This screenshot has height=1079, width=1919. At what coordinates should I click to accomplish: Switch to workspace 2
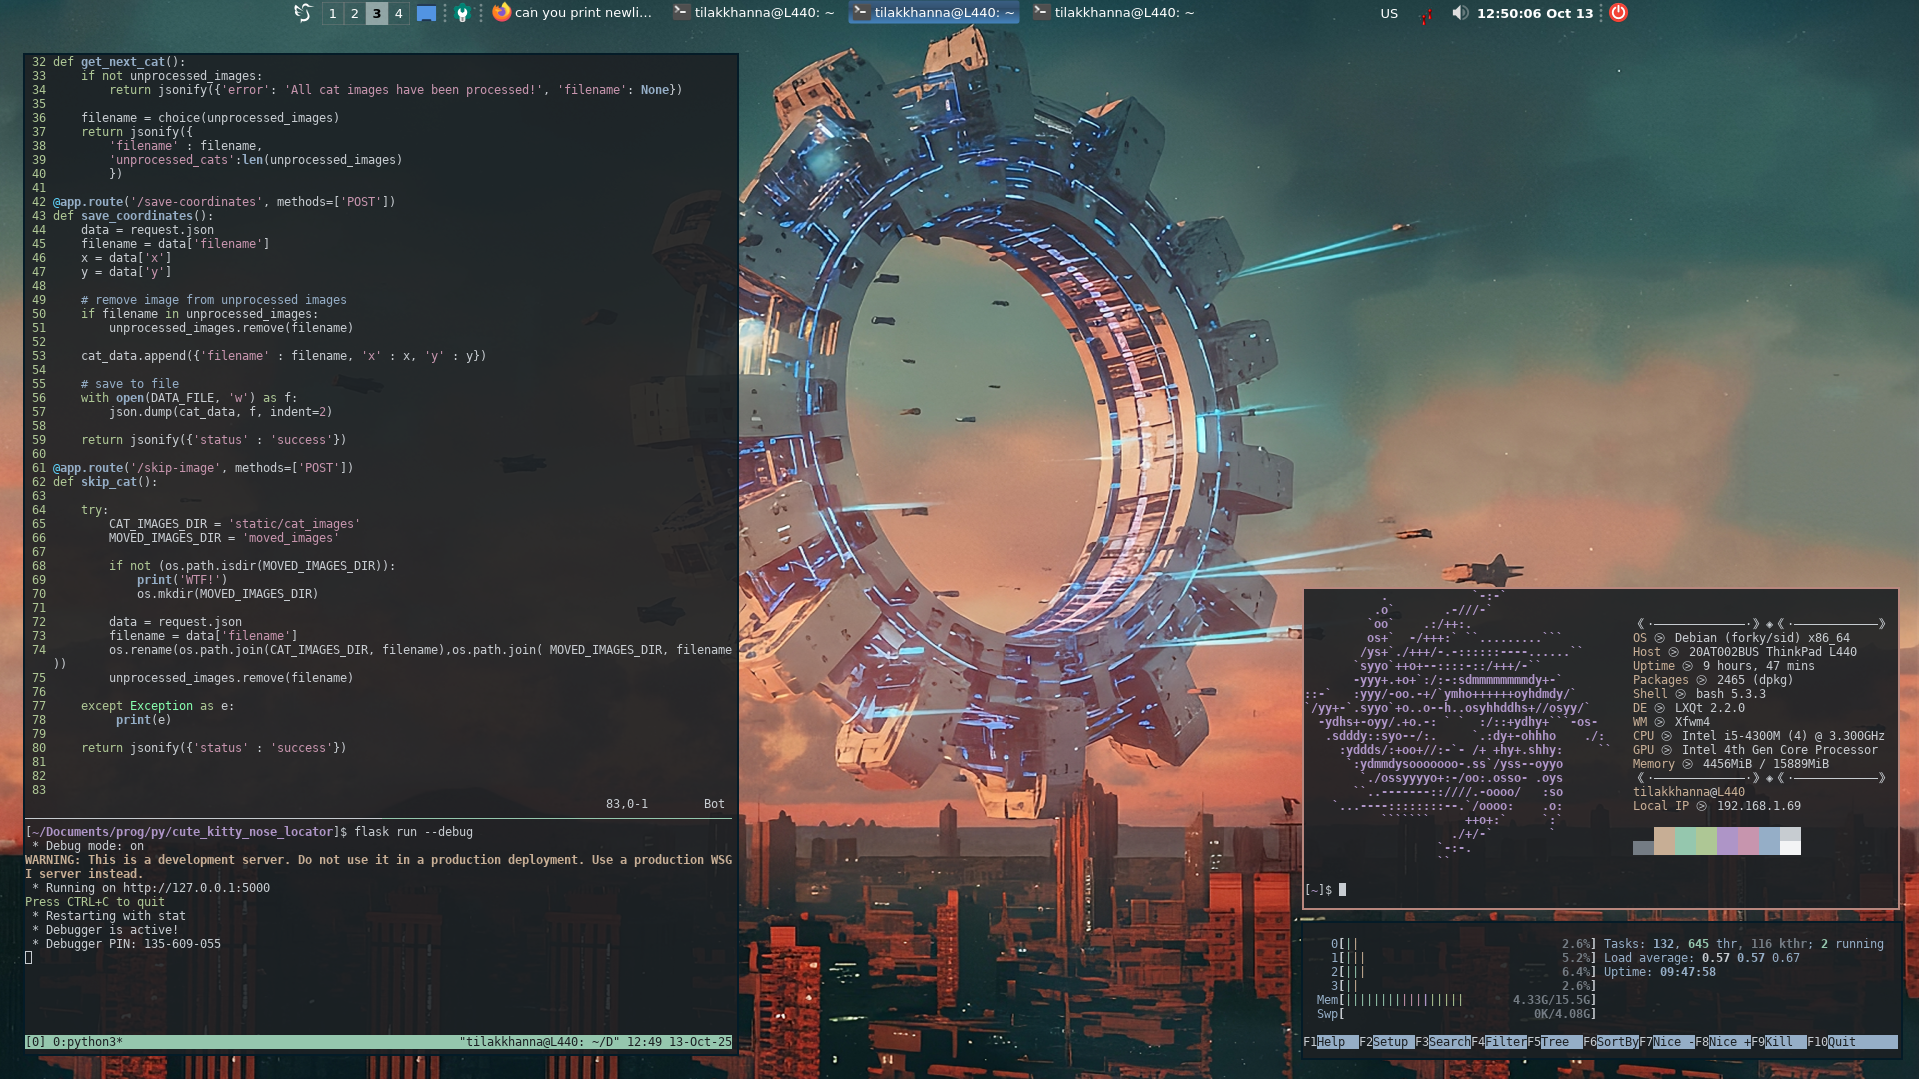354,13
